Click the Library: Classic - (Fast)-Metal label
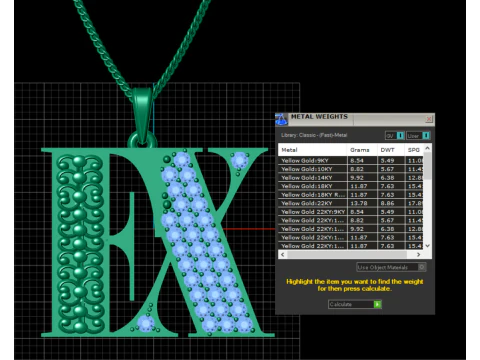This screenshot has height=360, width=480. (x=314, y=135)
